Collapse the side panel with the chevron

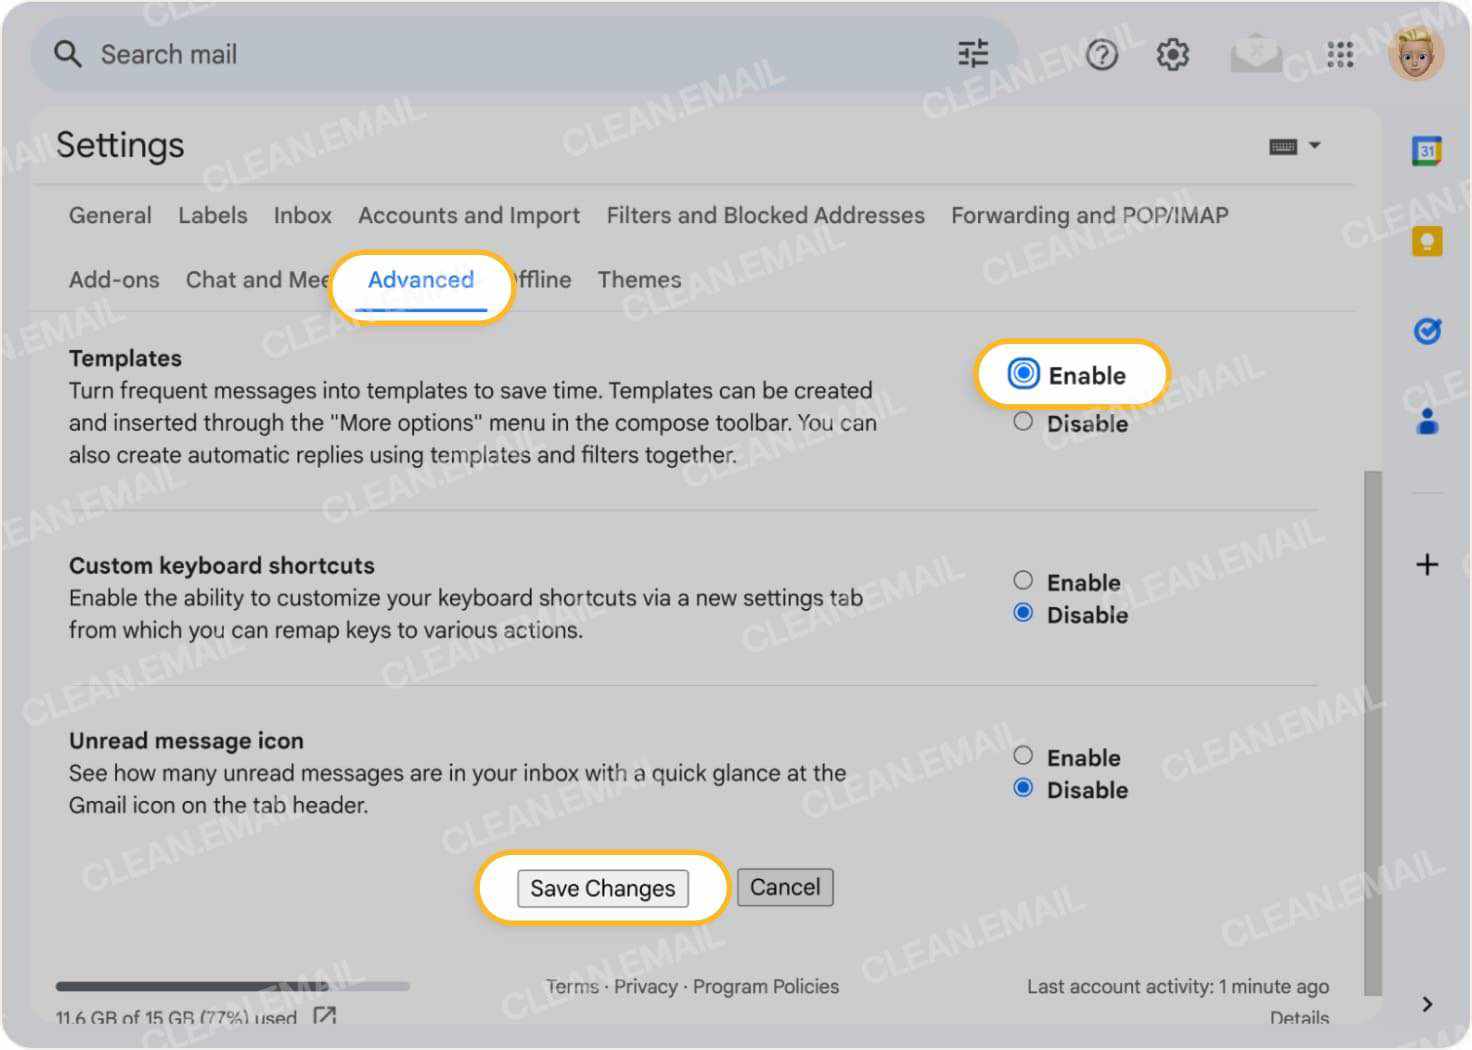(1427, 1004)
